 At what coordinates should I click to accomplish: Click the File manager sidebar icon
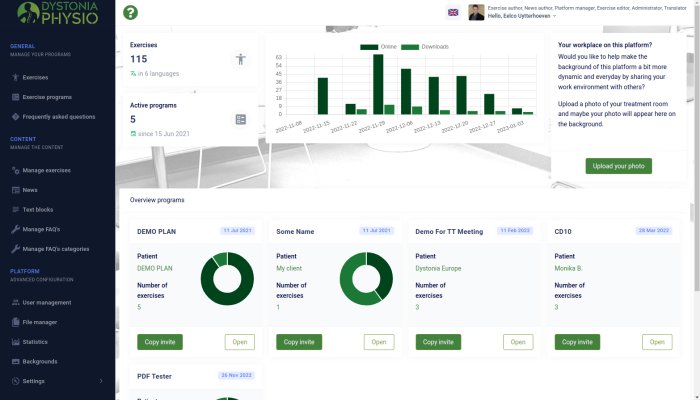[13, 322]
